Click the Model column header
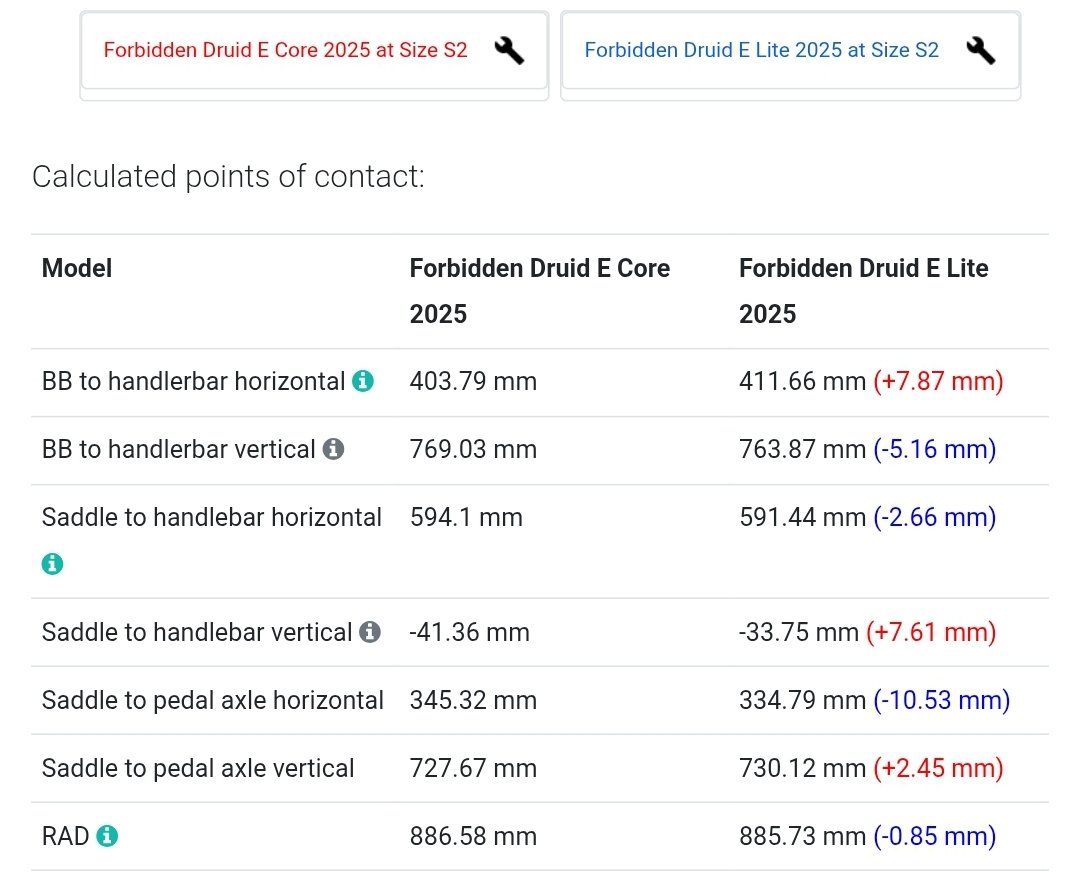Screen dimensions: 1080x872 tap(76, 268)
